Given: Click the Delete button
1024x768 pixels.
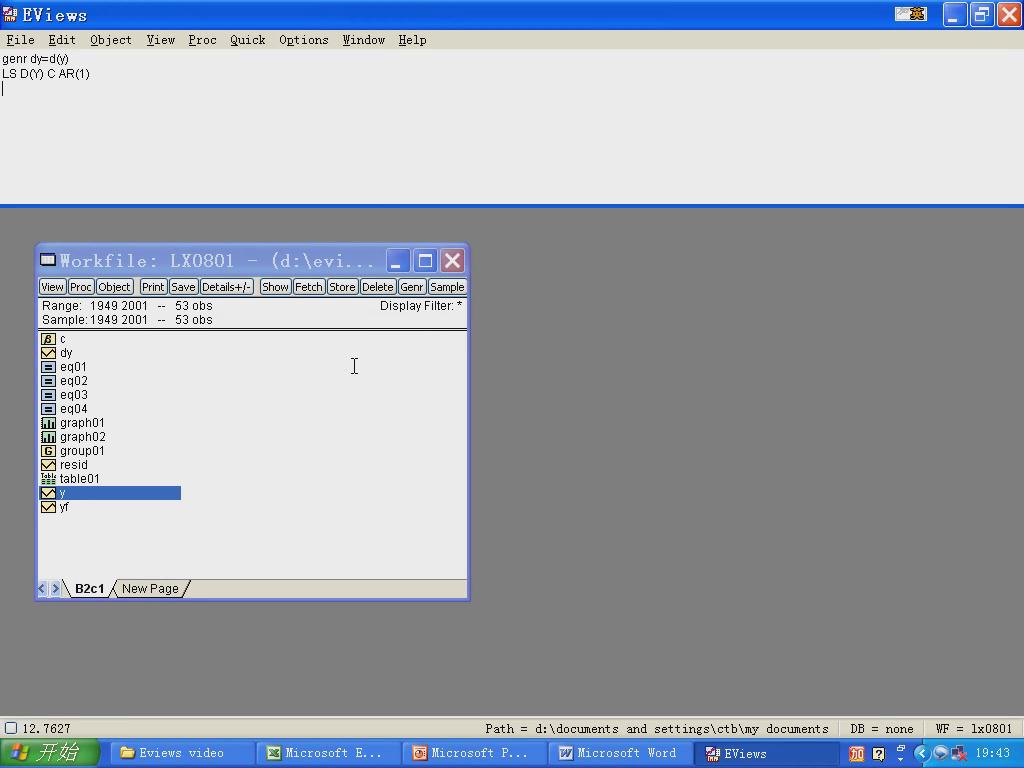Looking at the screenshot, I should point(377,287).
